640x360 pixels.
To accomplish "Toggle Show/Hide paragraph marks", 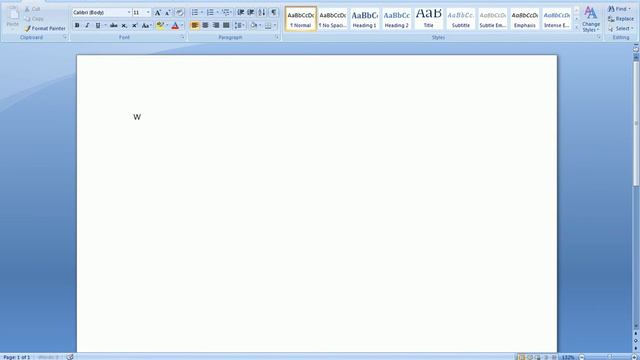I will 273,13.
